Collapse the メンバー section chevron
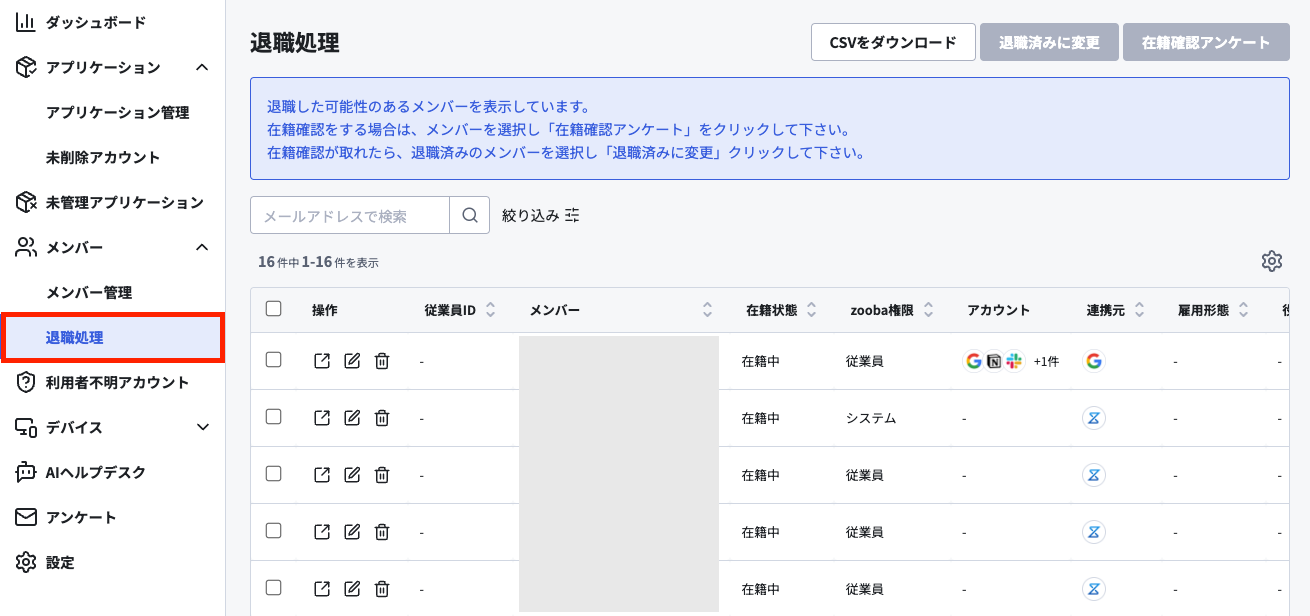1310x616 pixels. [202, 247]
